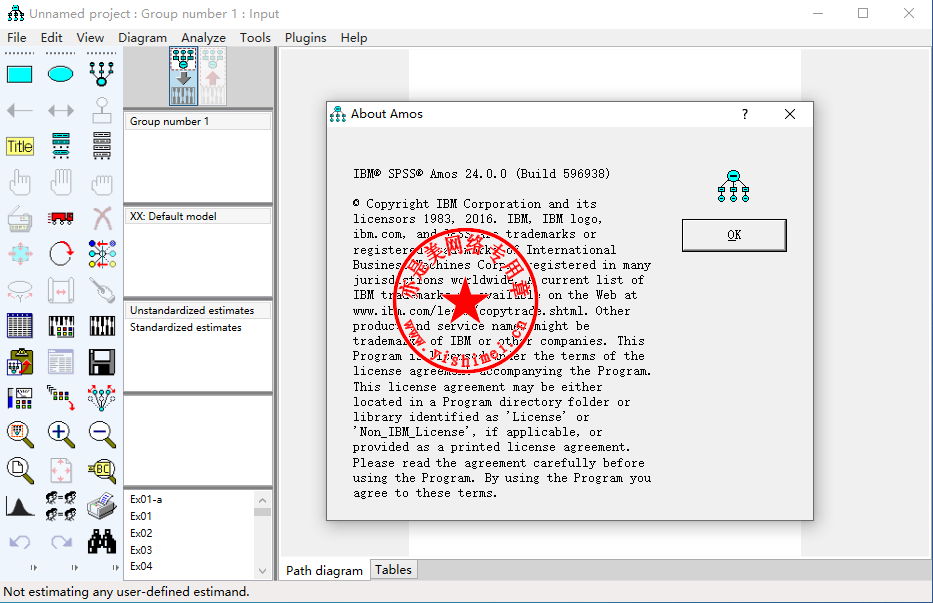
Task: Save the path diagram using floppy disk icon
Action: click(x=102, y=362)
